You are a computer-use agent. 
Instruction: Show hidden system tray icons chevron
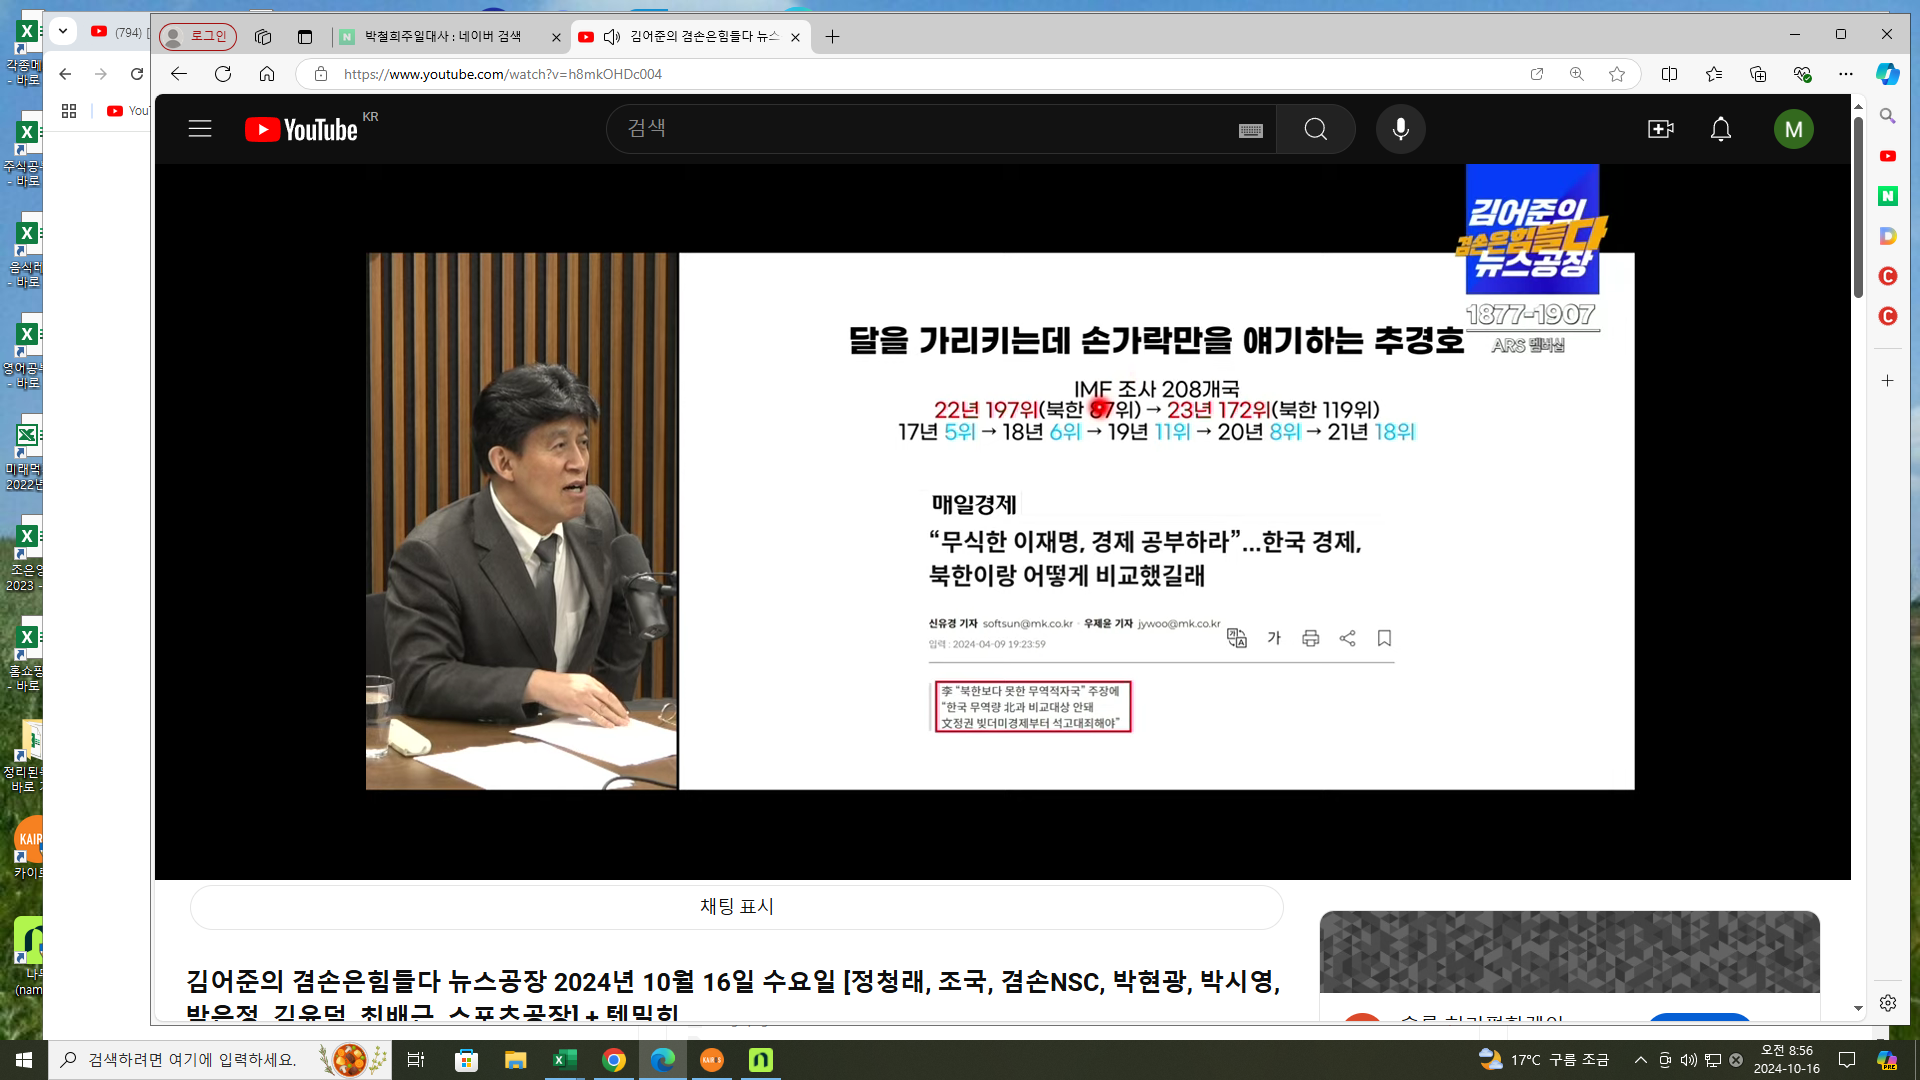(x=1640, y=1060)
